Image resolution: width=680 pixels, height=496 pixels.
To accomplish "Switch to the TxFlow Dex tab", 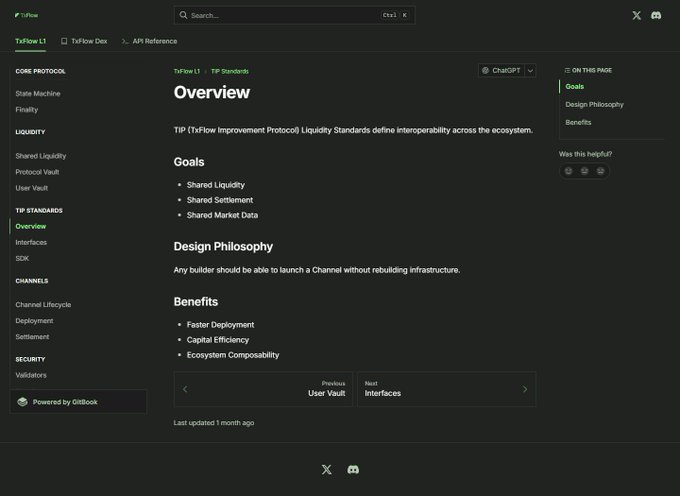I will tap(84, 41).
